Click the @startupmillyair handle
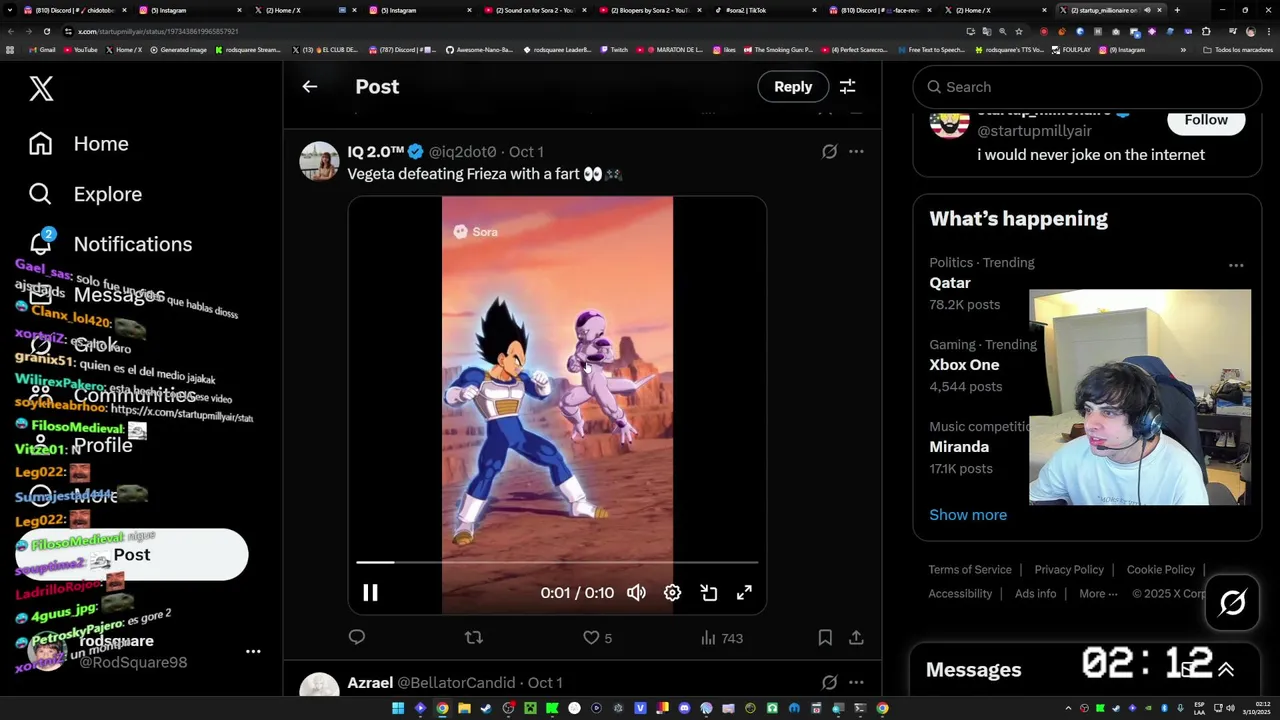This screenshot has height=720, width=1280. [x=1034, y=131]
